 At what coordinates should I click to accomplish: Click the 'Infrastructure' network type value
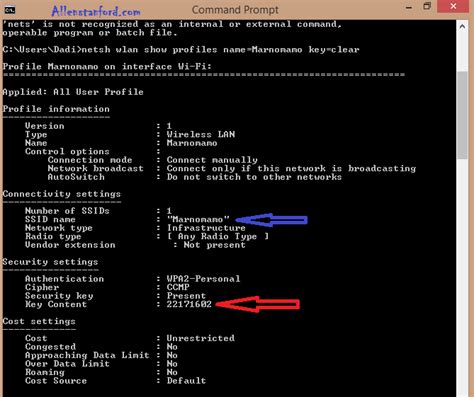coord(206,228)
